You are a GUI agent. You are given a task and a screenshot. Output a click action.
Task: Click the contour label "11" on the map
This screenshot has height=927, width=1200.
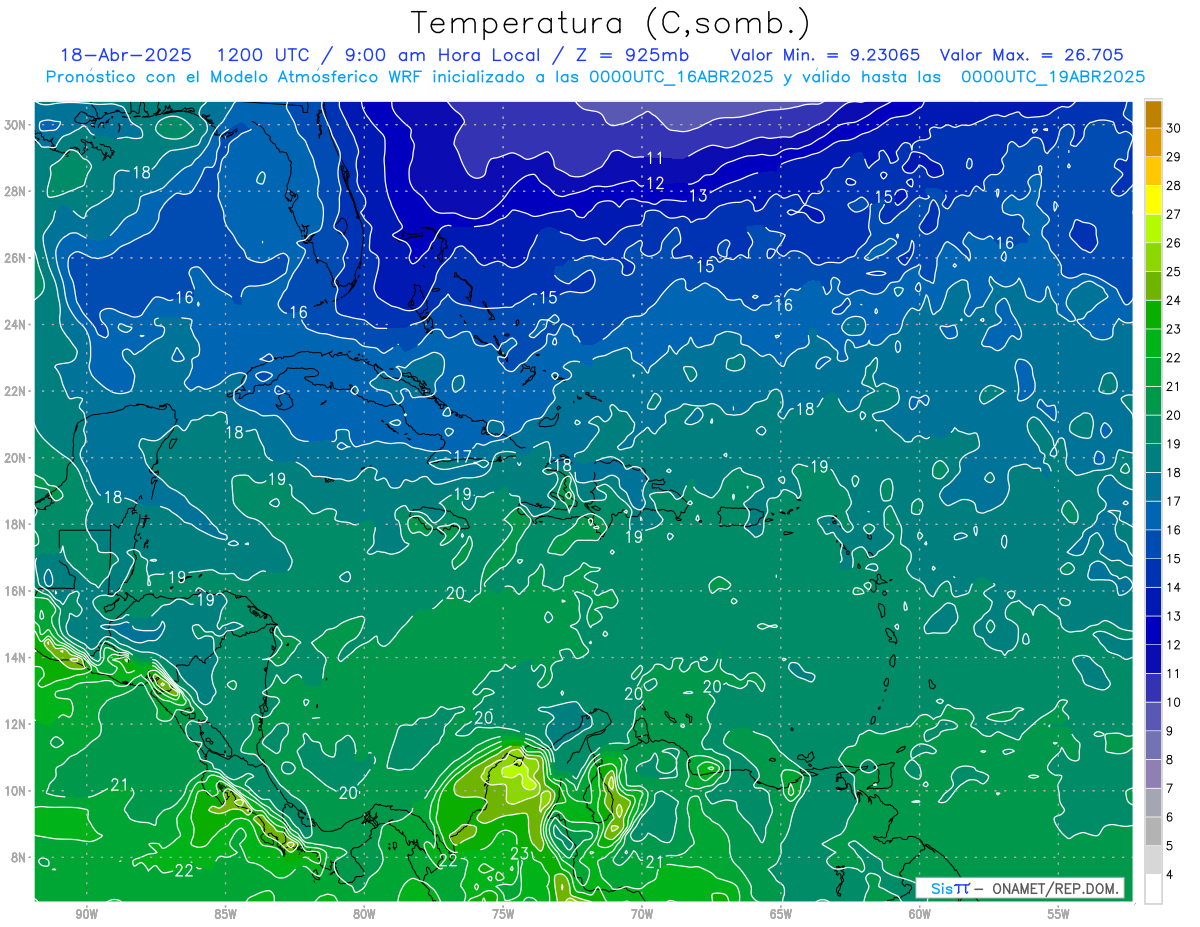[655, 158]
